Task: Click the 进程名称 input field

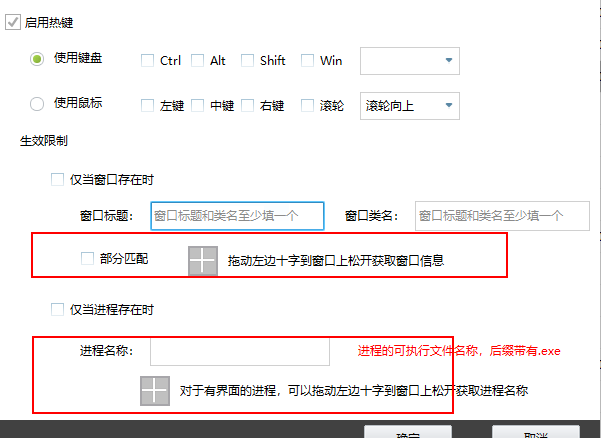Action: coord(240,351)
